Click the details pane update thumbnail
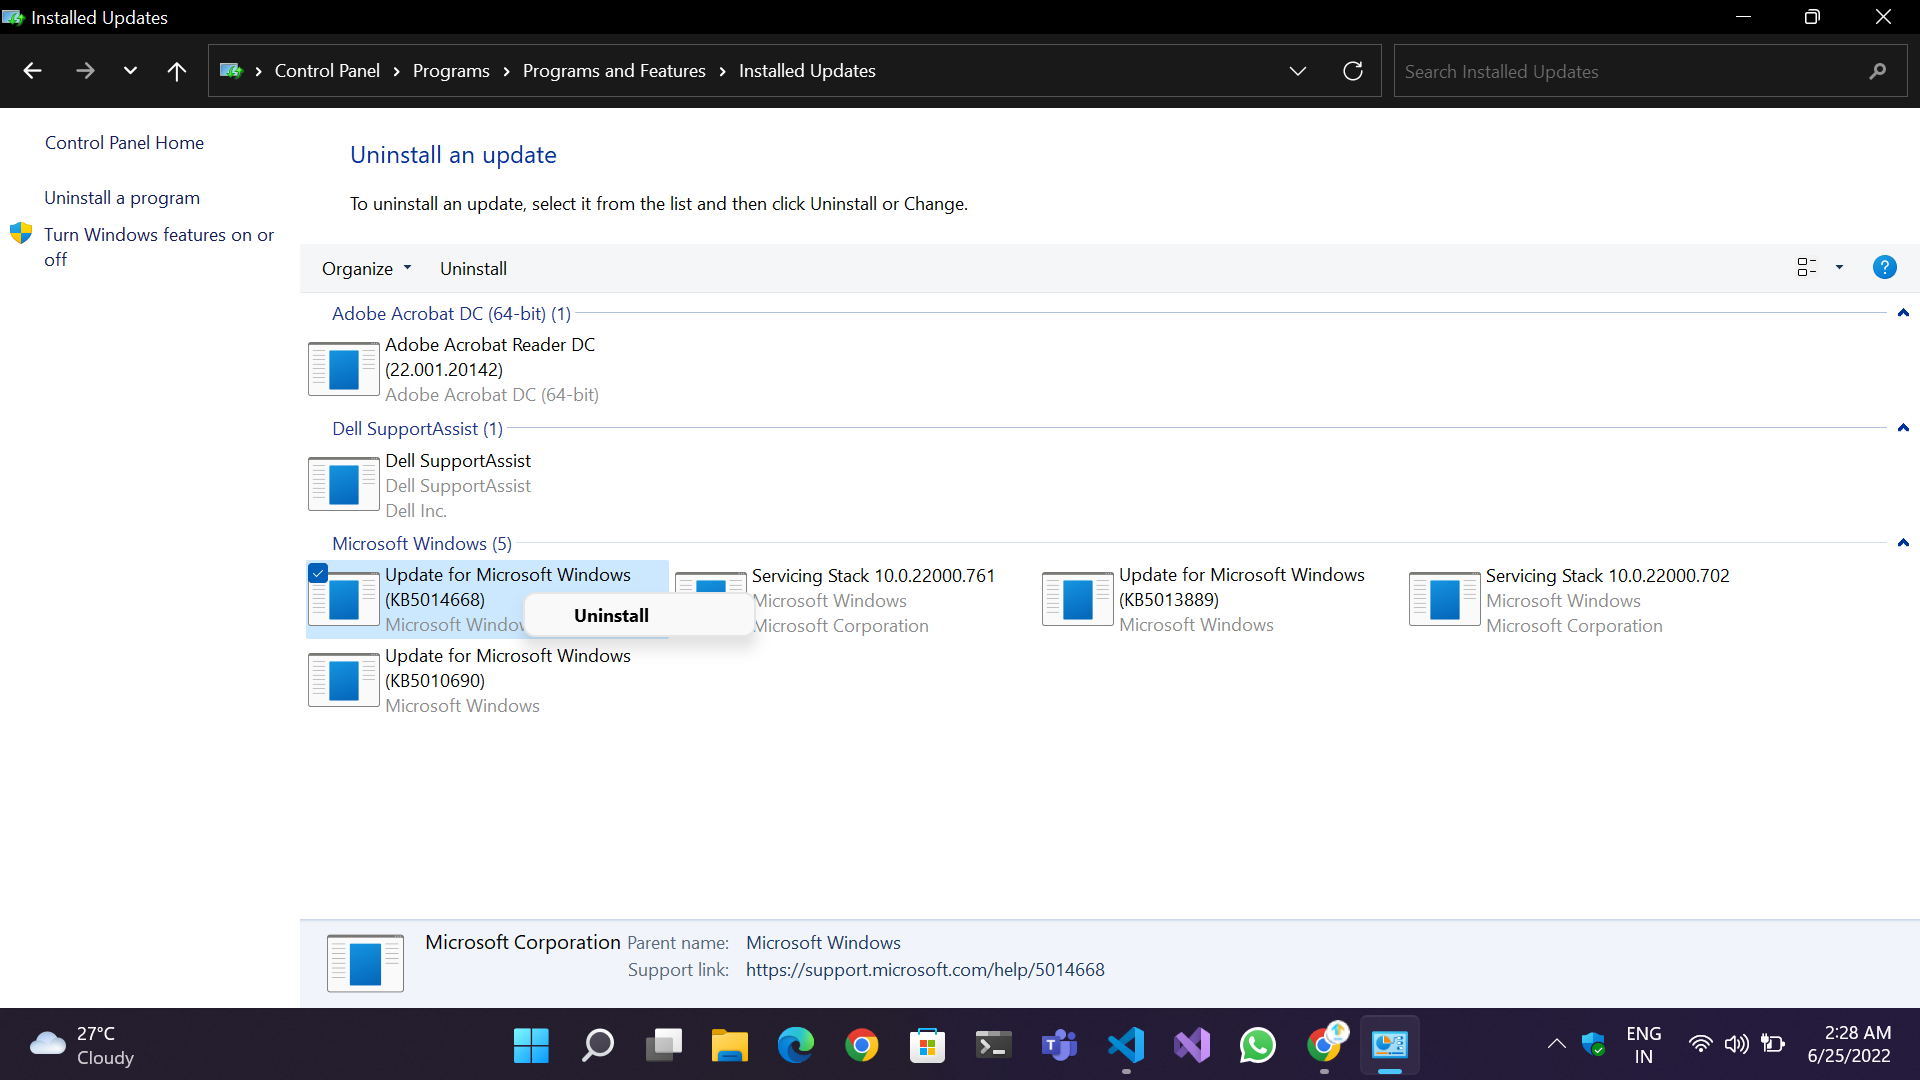The image size is (1920, 1080). point(365,963)
